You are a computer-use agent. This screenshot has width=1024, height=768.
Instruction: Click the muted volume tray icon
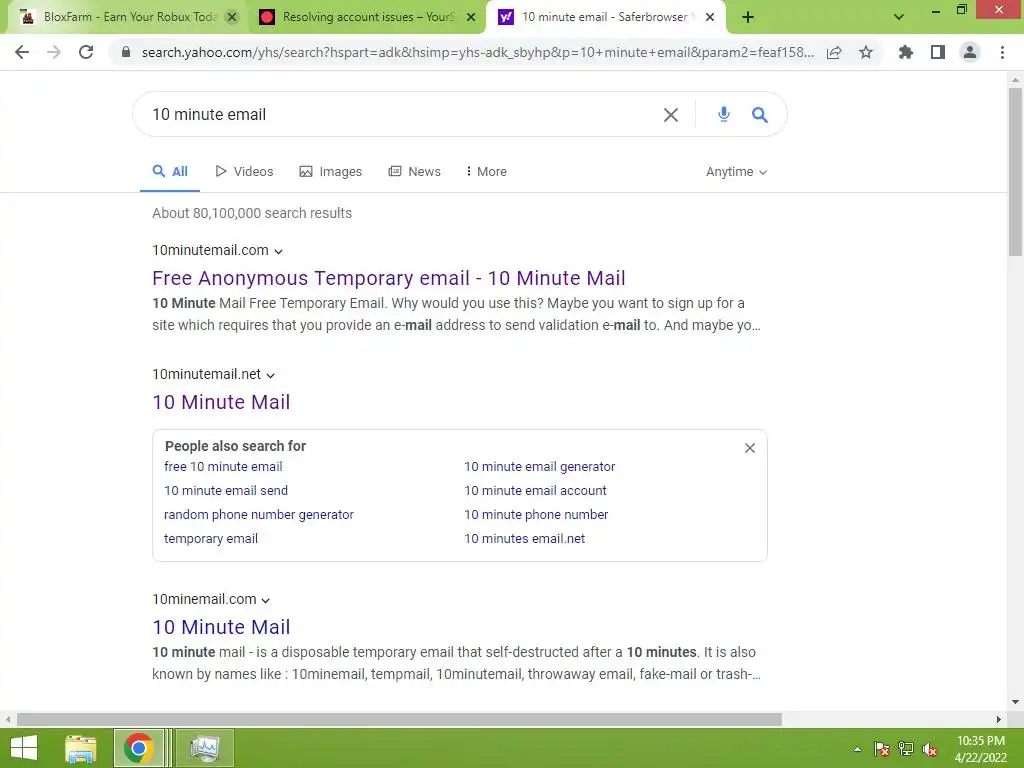(x=930, y=749)
